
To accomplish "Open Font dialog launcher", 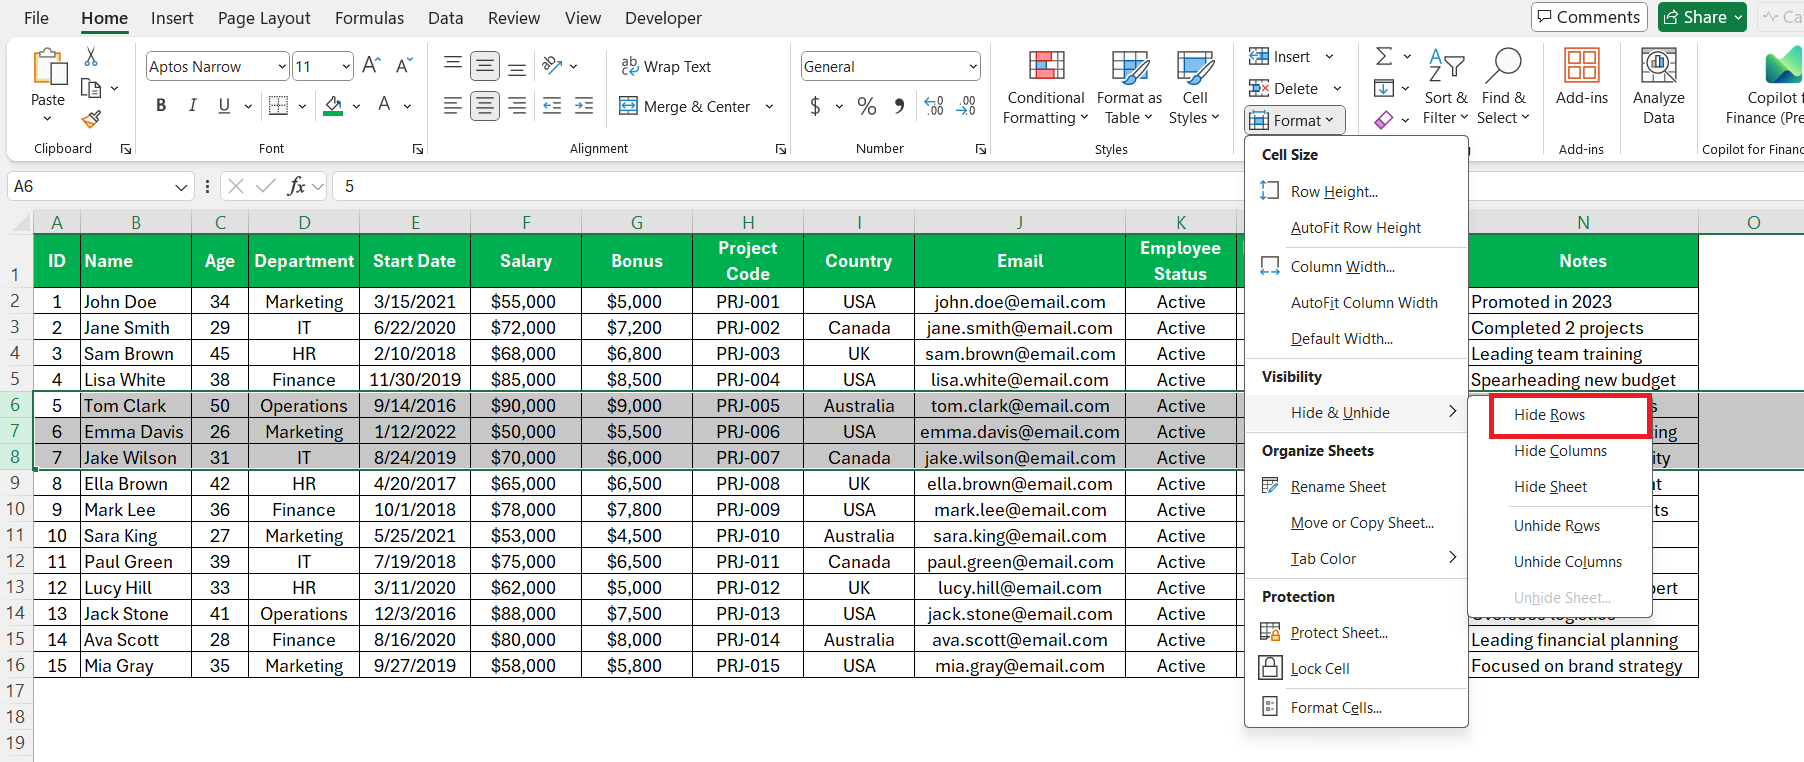I will coord(417,149).
